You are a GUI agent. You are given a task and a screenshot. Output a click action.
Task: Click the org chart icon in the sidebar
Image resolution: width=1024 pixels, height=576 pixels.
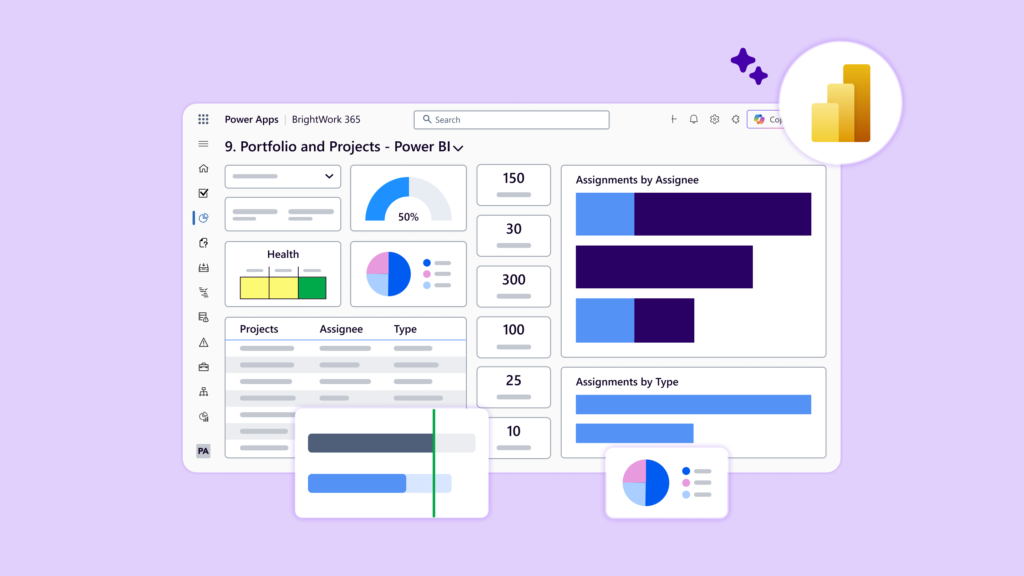pyautogui.click(x=203, y=390)
